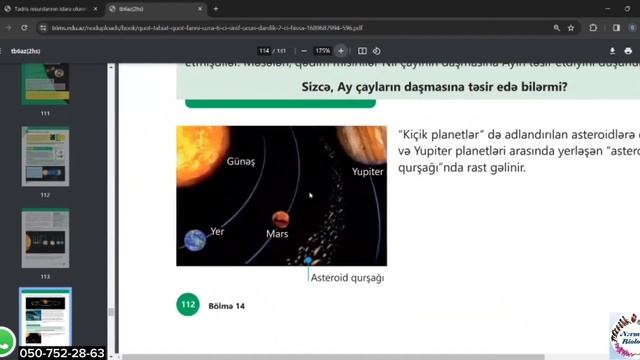
Task: Close the tb6az(2hs) tab
Action: 200,9
